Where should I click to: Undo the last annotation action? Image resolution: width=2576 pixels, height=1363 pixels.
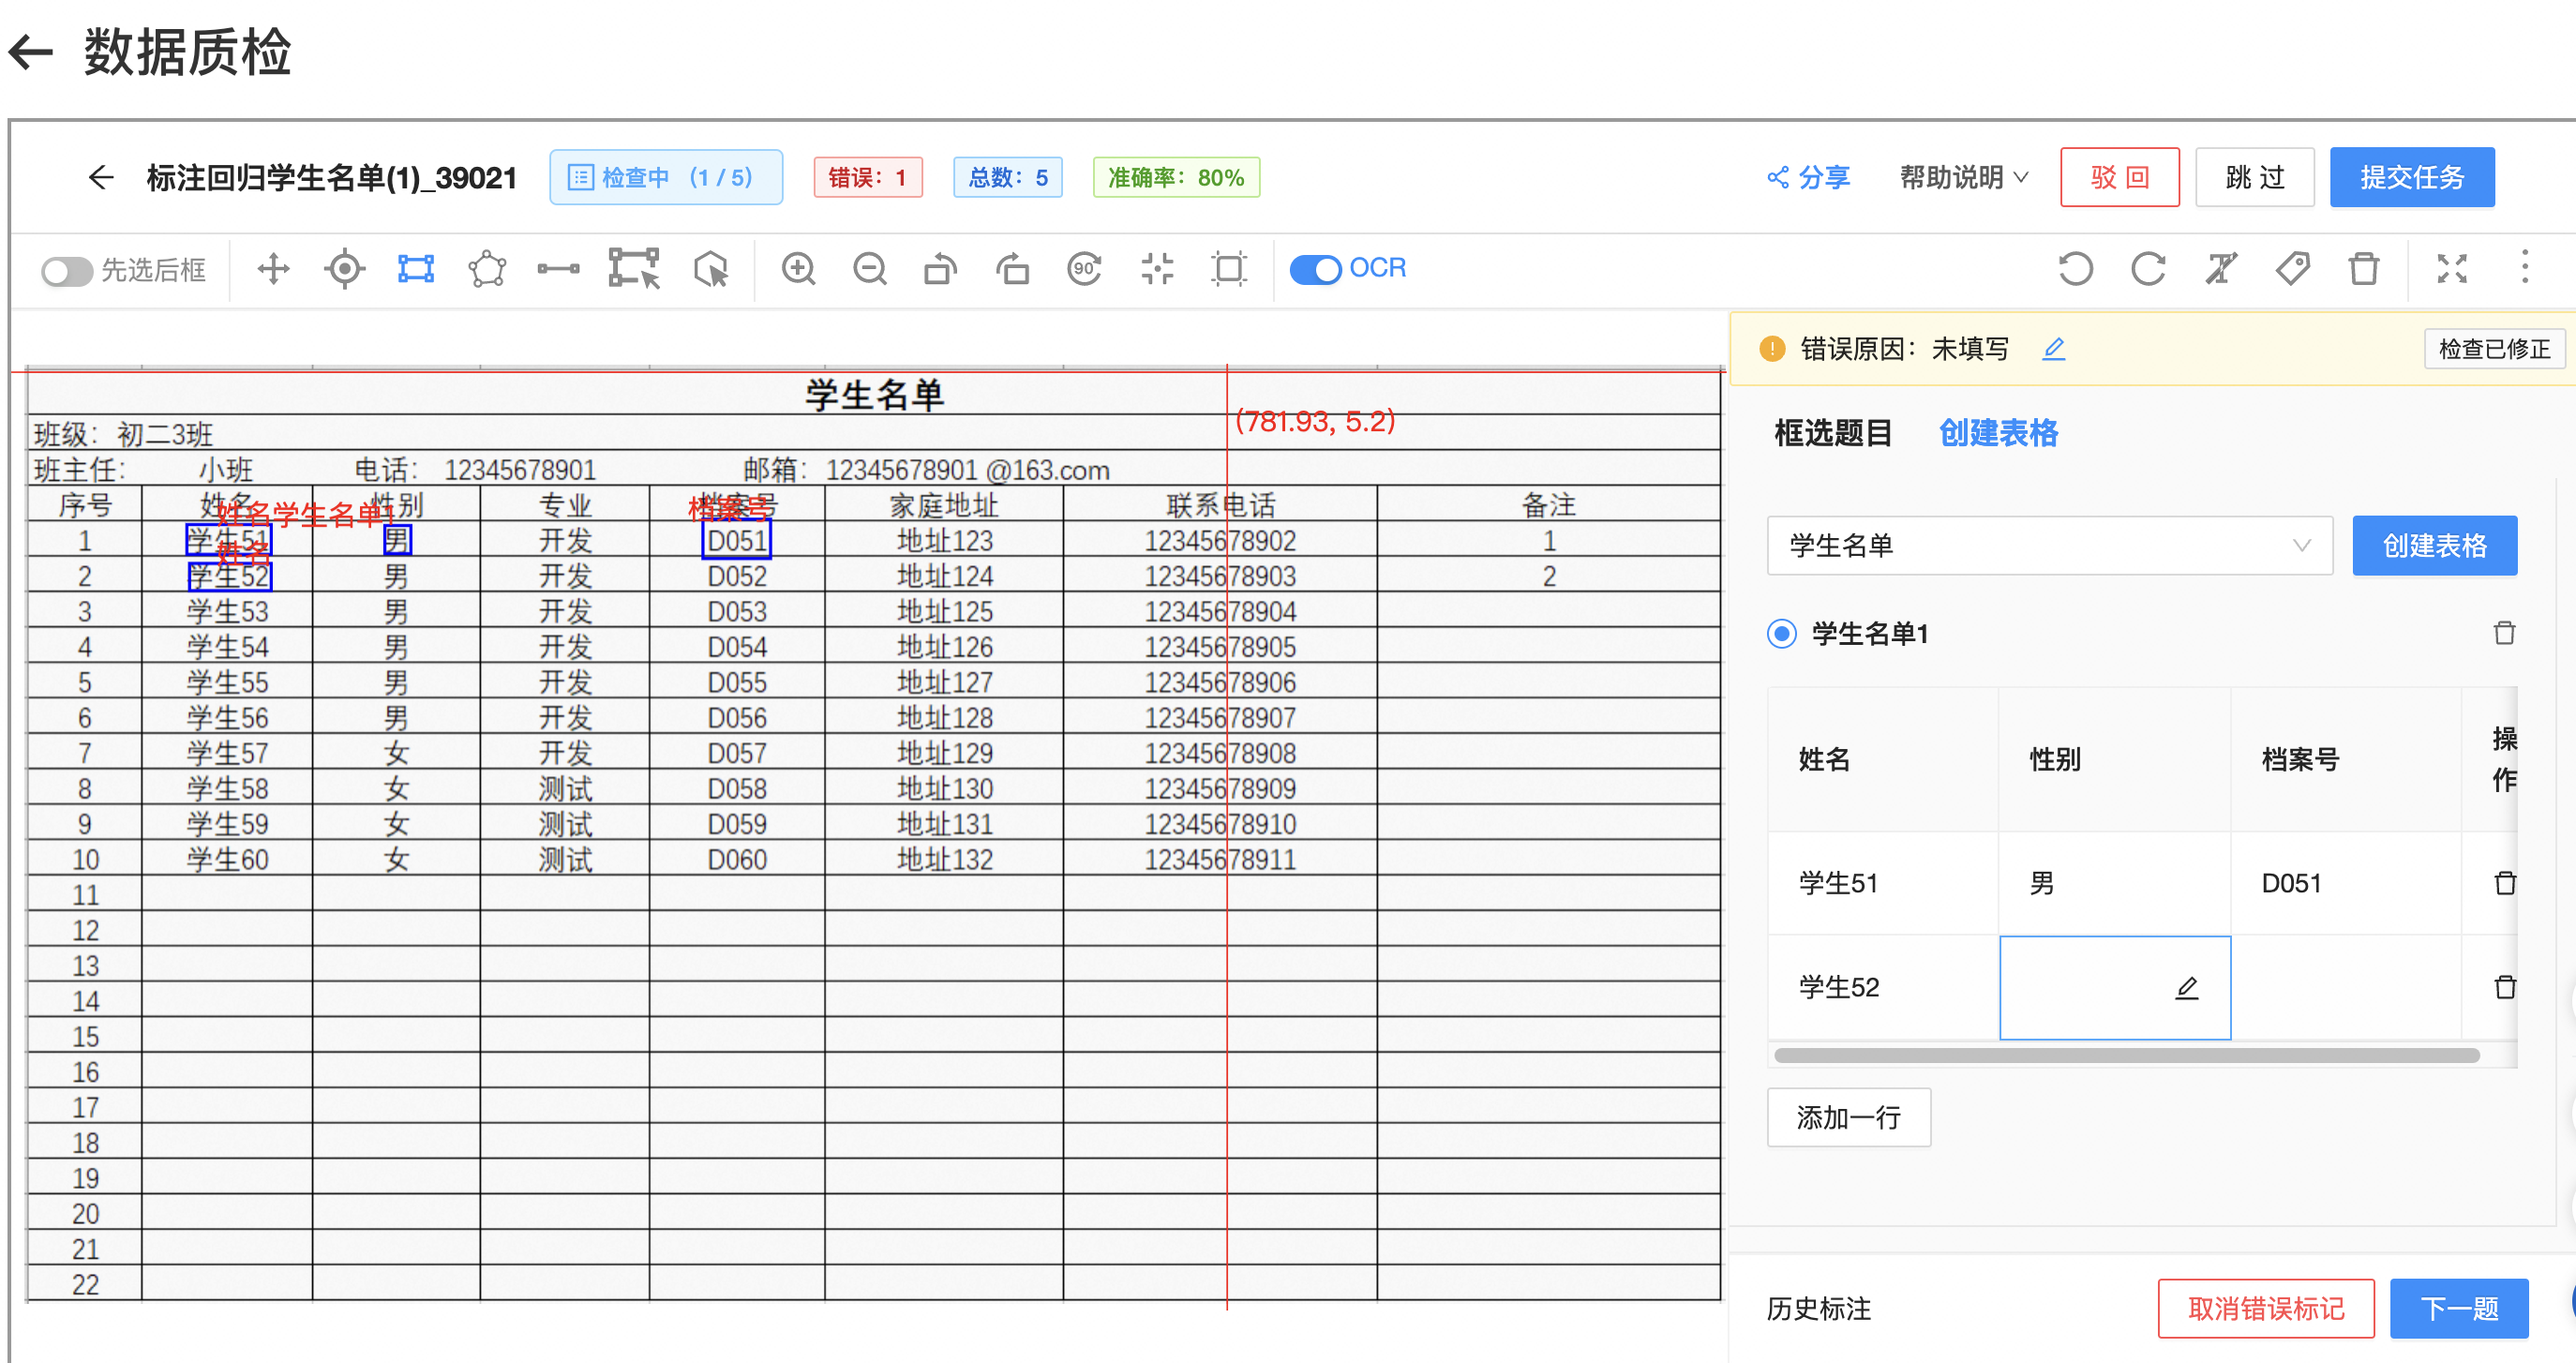pyautogui.click(x=2076, y=269)
